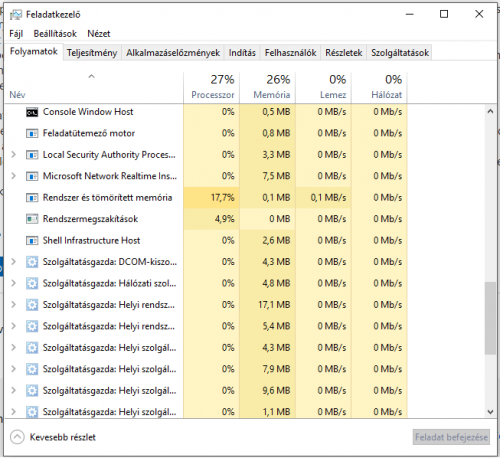Sort by the Név column header

pyautogui.click(x=94, y=87)
